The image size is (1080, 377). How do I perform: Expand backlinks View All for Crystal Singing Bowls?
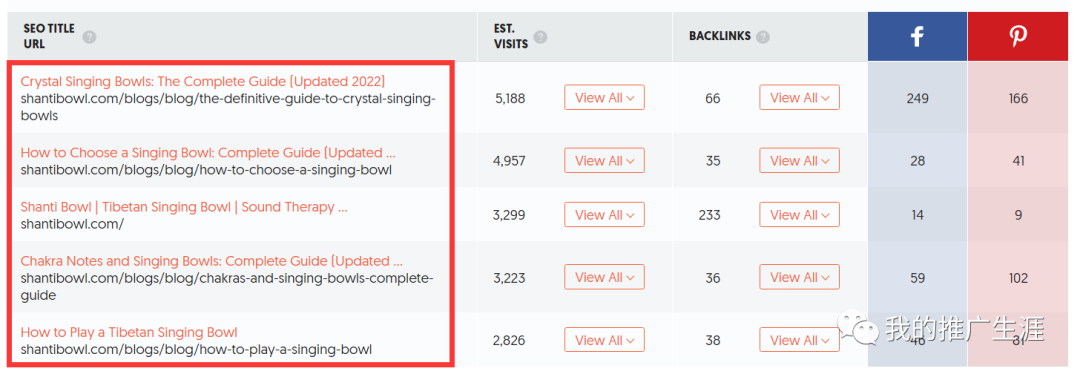(800, 98)
